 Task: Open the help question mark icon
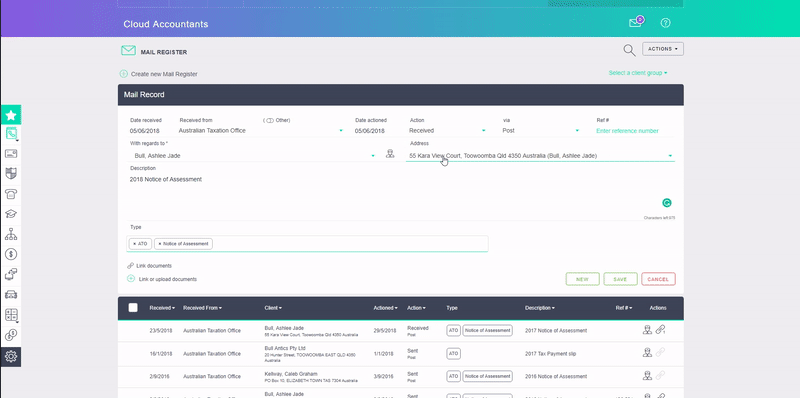(665, 23)
